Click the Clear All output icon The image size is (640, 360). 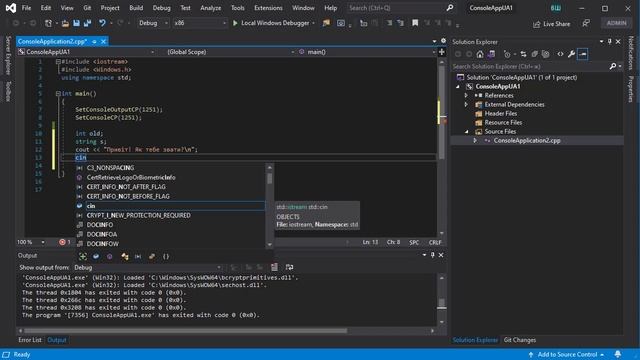pyautogui.click(x=274, y=267)
